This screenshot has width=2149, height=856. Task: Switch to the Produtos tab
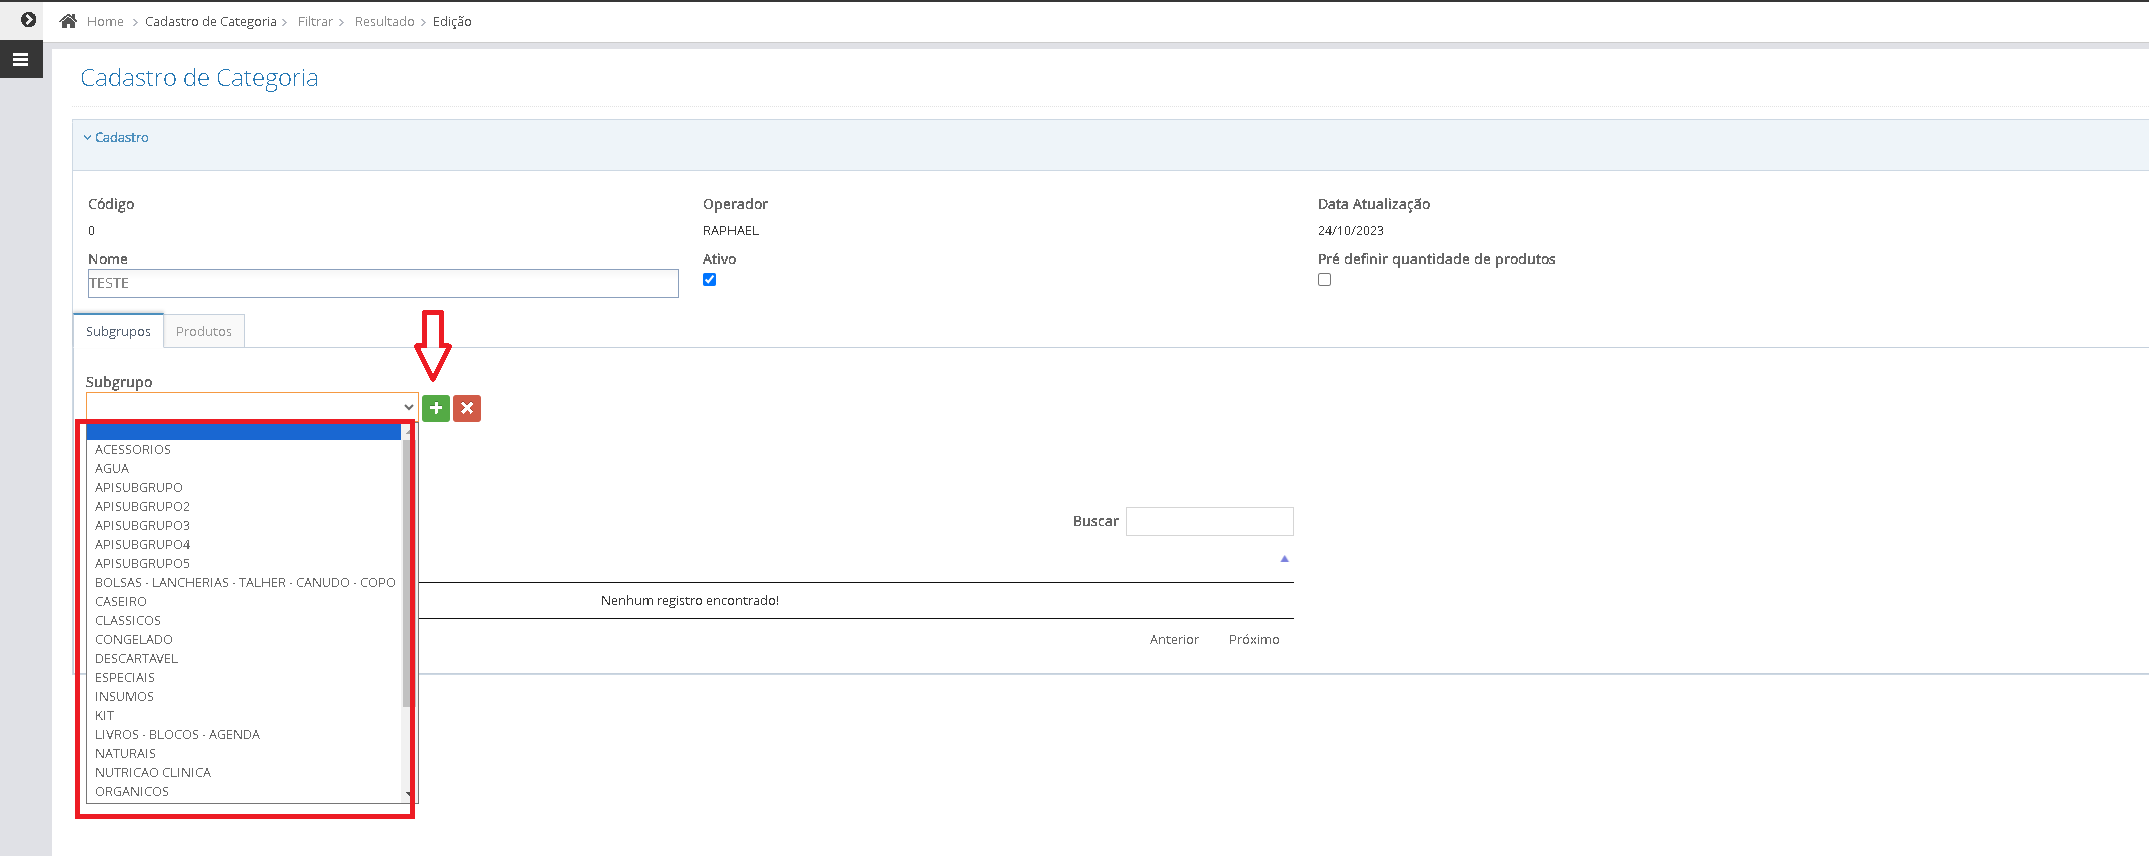(x=204, y=332)
